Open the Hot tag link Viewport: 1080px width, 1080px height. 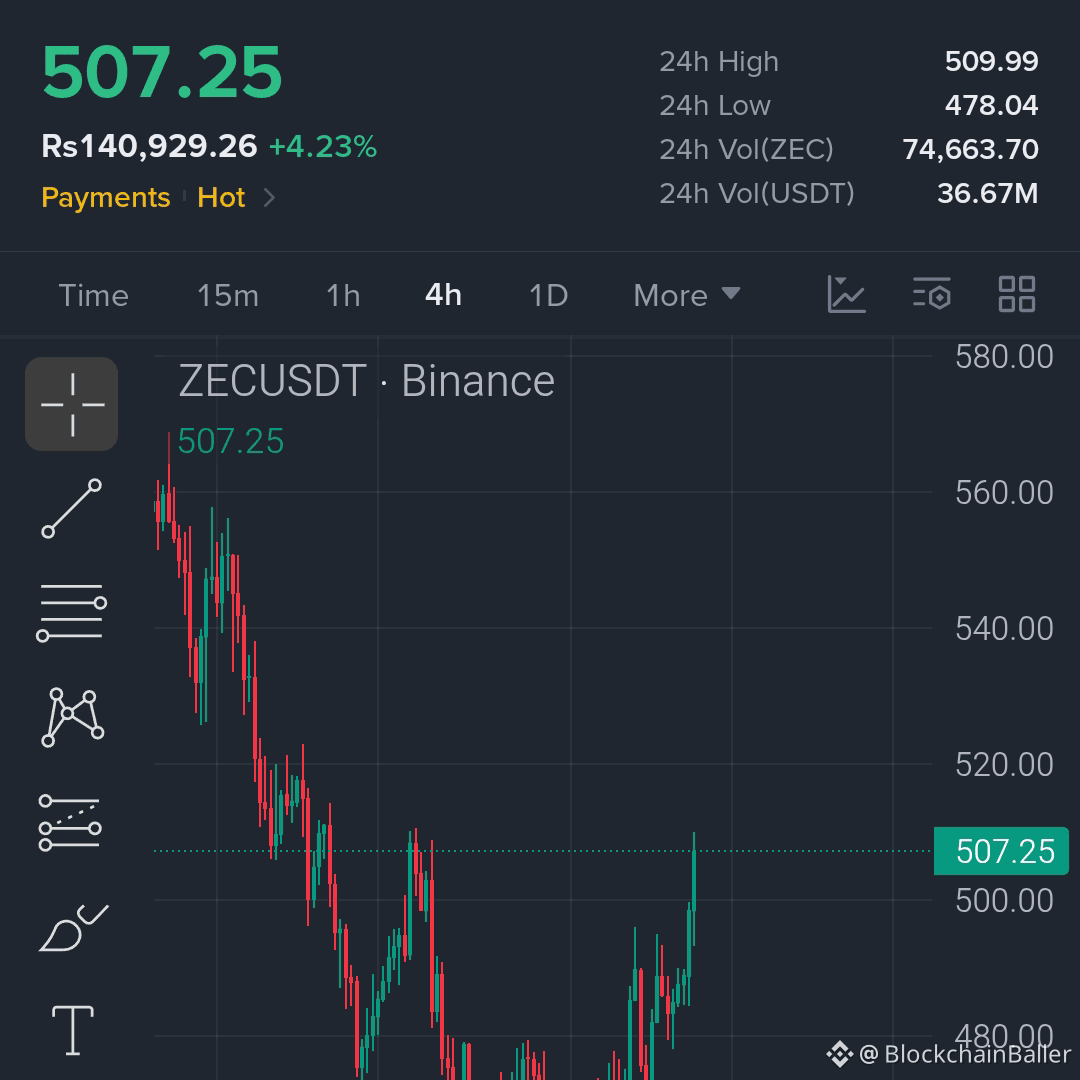point(221,198)
